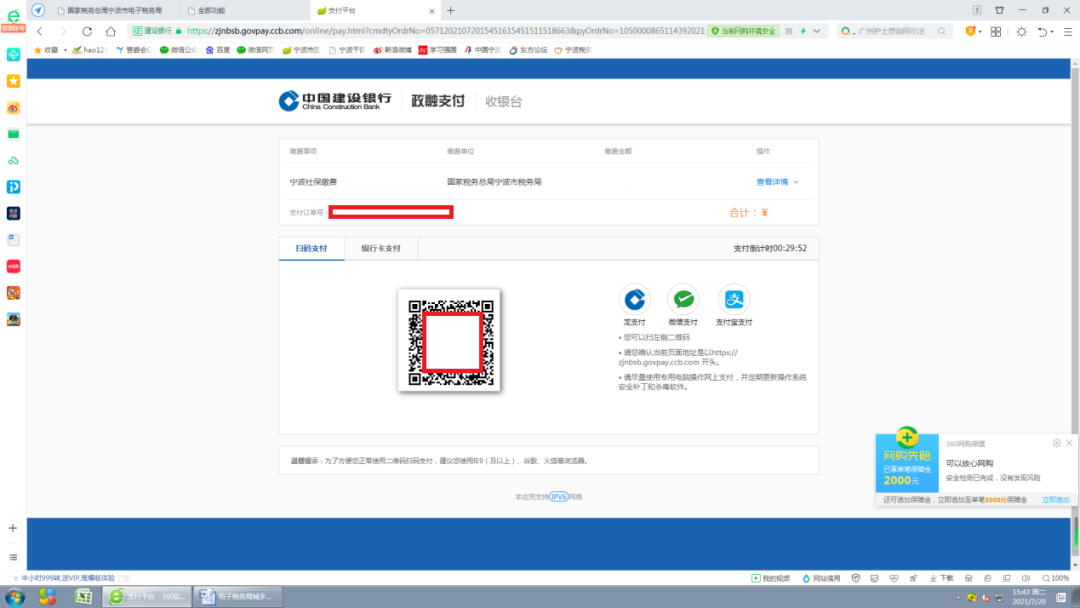Image resolution: width=1080 pixels, height=608 pixels.
Task: Open the address bar dropdown arrow
Action: coord(817,31)
